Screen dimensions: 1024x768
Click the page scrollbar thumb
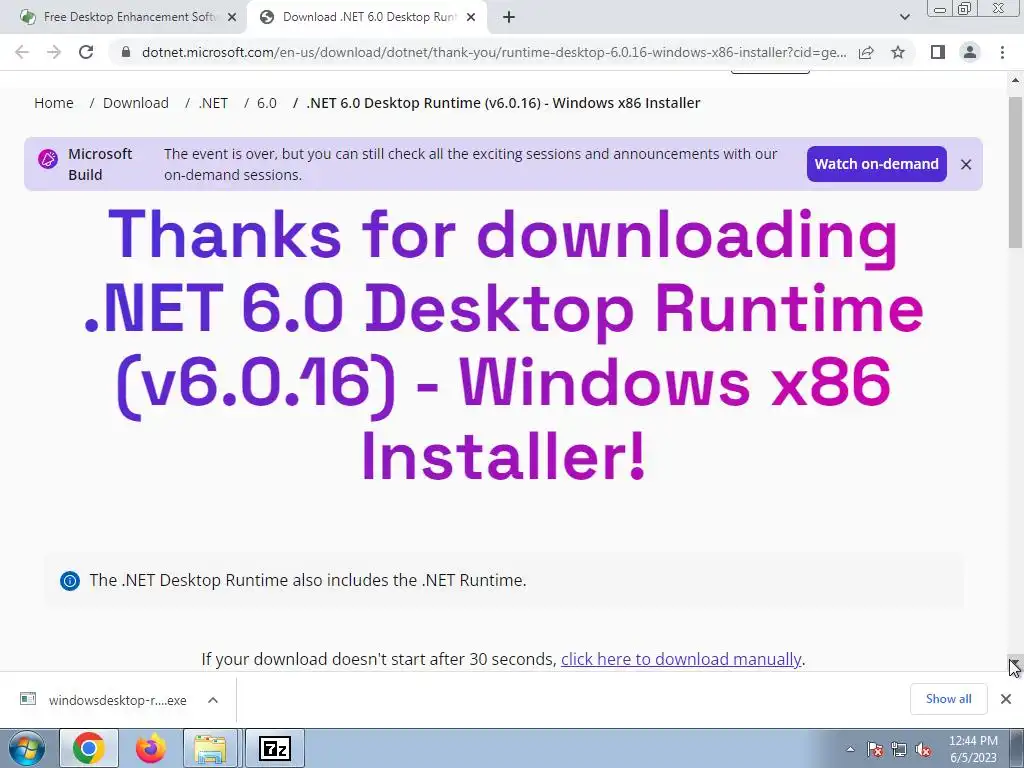coord(1016,172)
